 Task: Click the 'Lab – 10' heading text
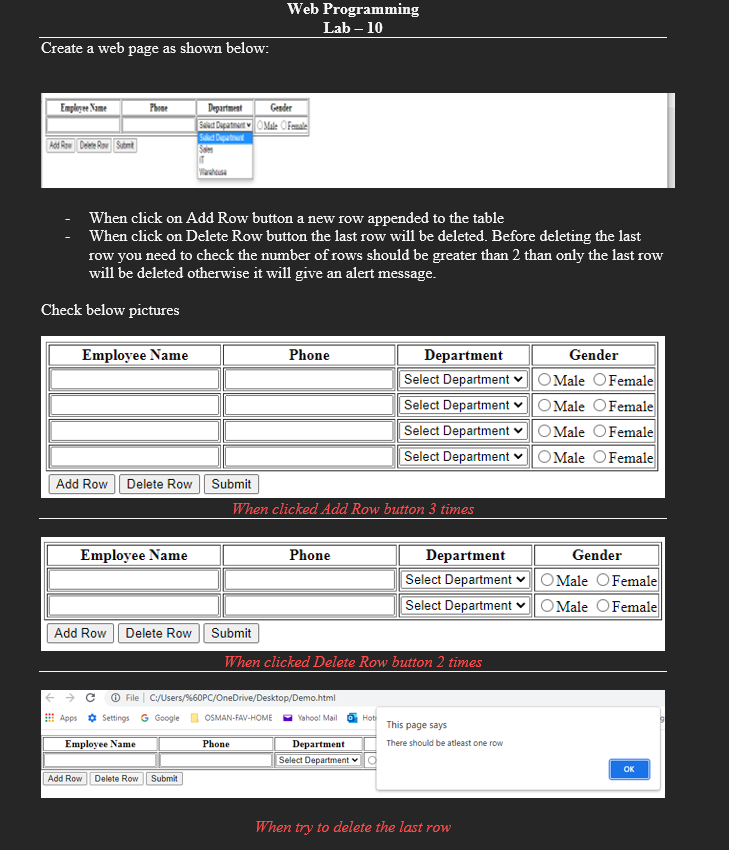353,28
